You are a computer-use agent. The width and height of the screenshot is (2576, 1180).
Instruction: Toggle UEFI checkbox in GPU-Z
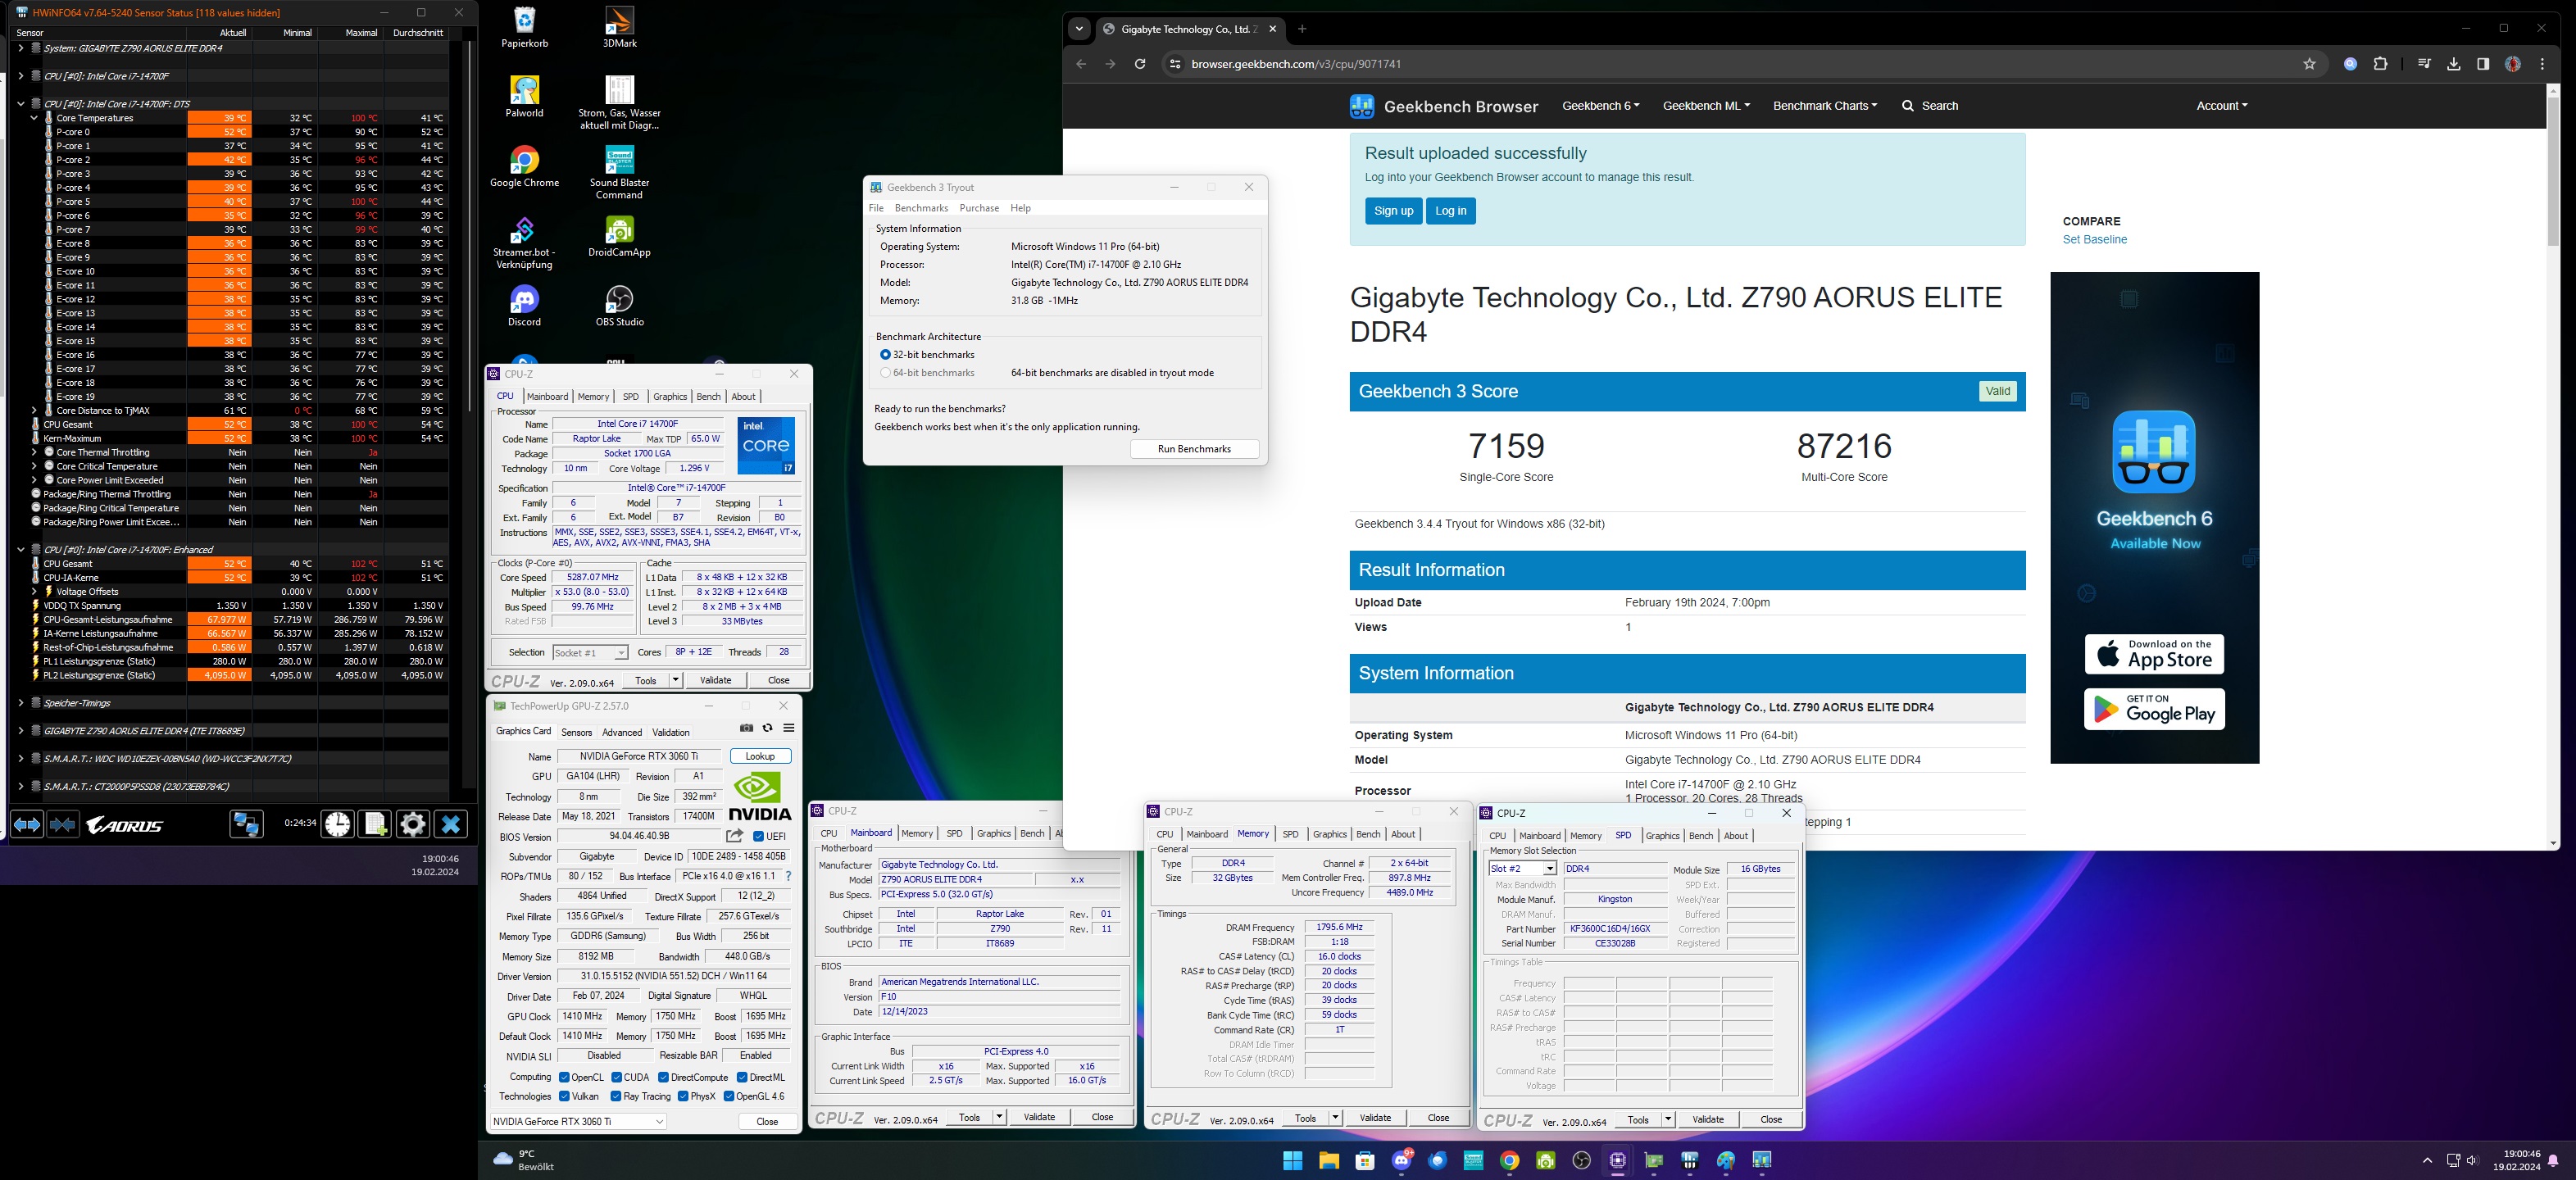coord(759,836)
